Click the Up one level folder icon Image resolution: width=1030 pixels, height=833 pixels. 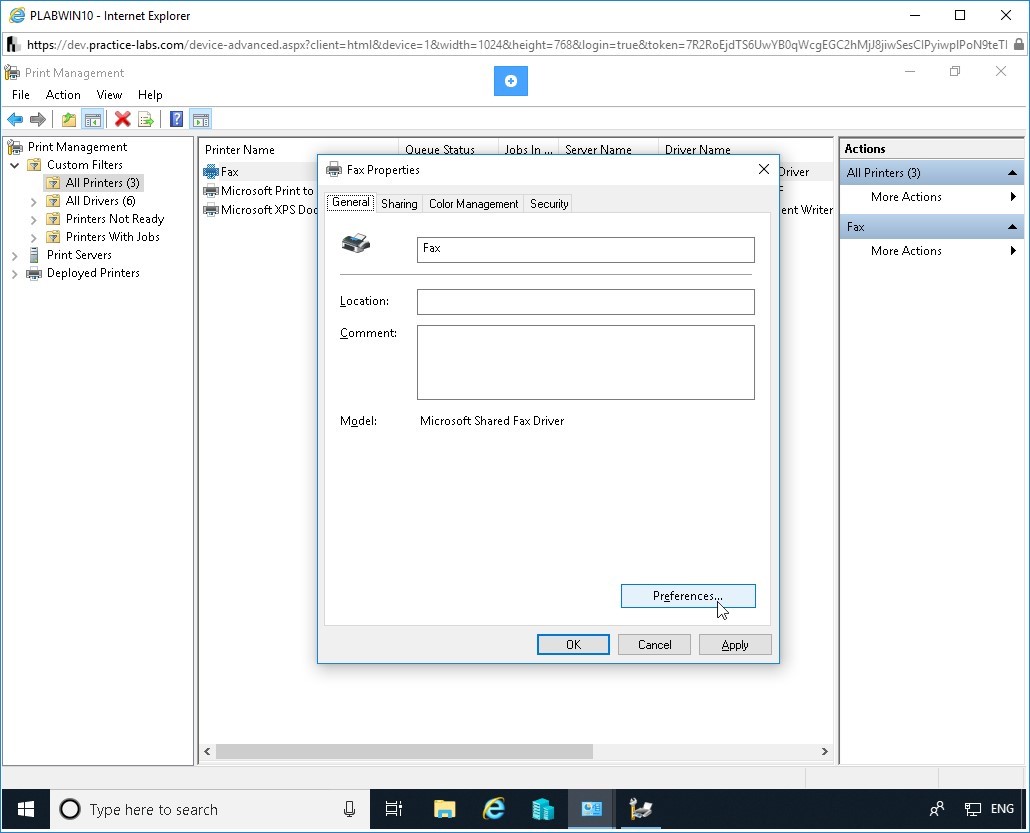pos(69,120)
